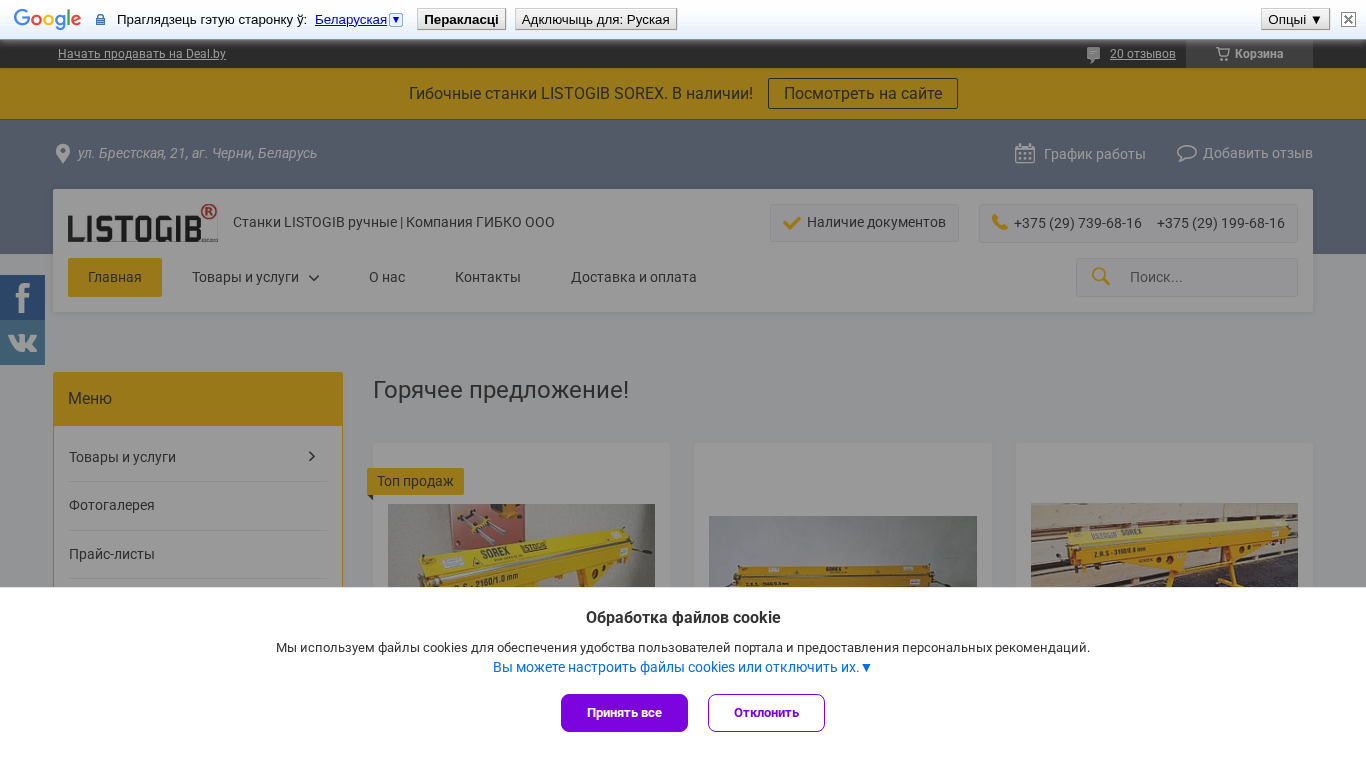The height and width of the screenshot is (768, 1366).
Task: Click Принять все cookie button
Action: [x=624, y=713]
